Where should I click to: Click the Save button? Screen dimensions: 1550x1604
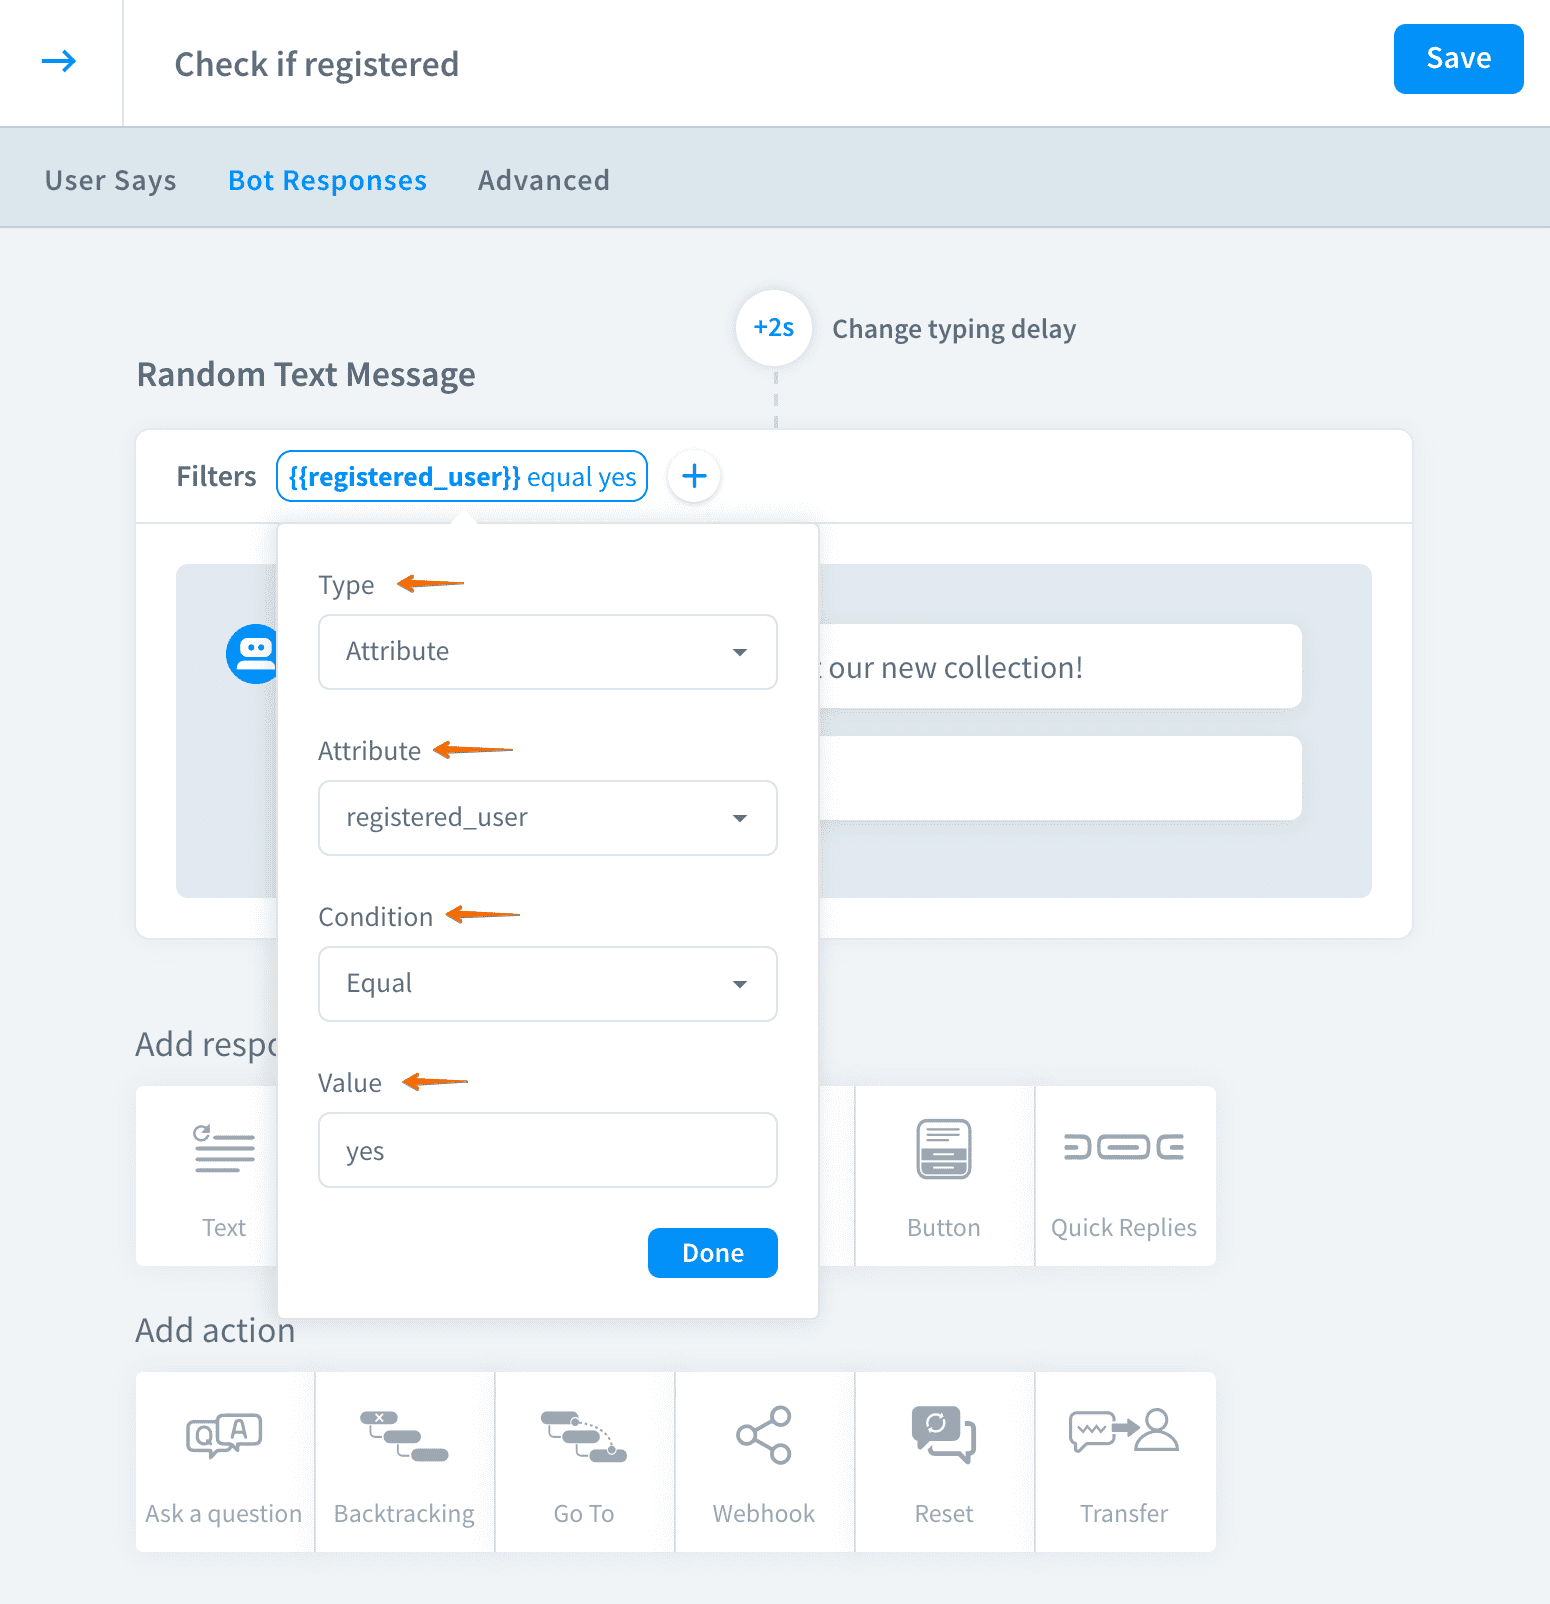click(1457, 59)
